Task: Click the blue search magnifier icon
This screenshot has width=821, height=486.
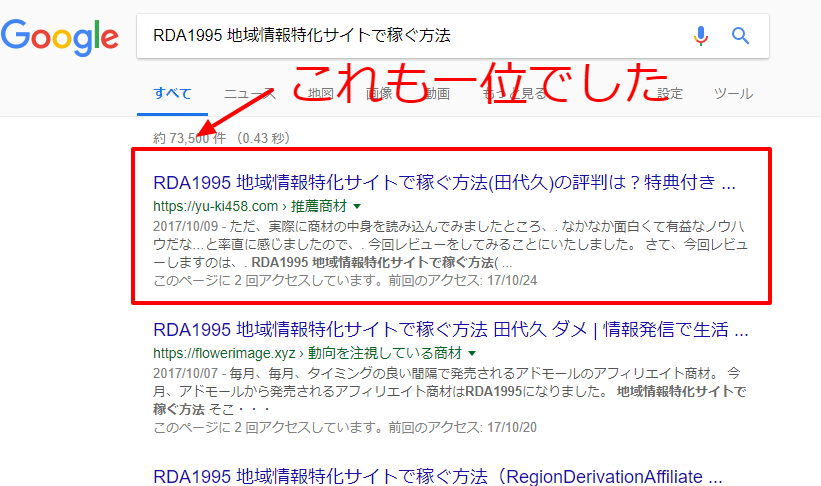Action: click(x=740, y=36)
